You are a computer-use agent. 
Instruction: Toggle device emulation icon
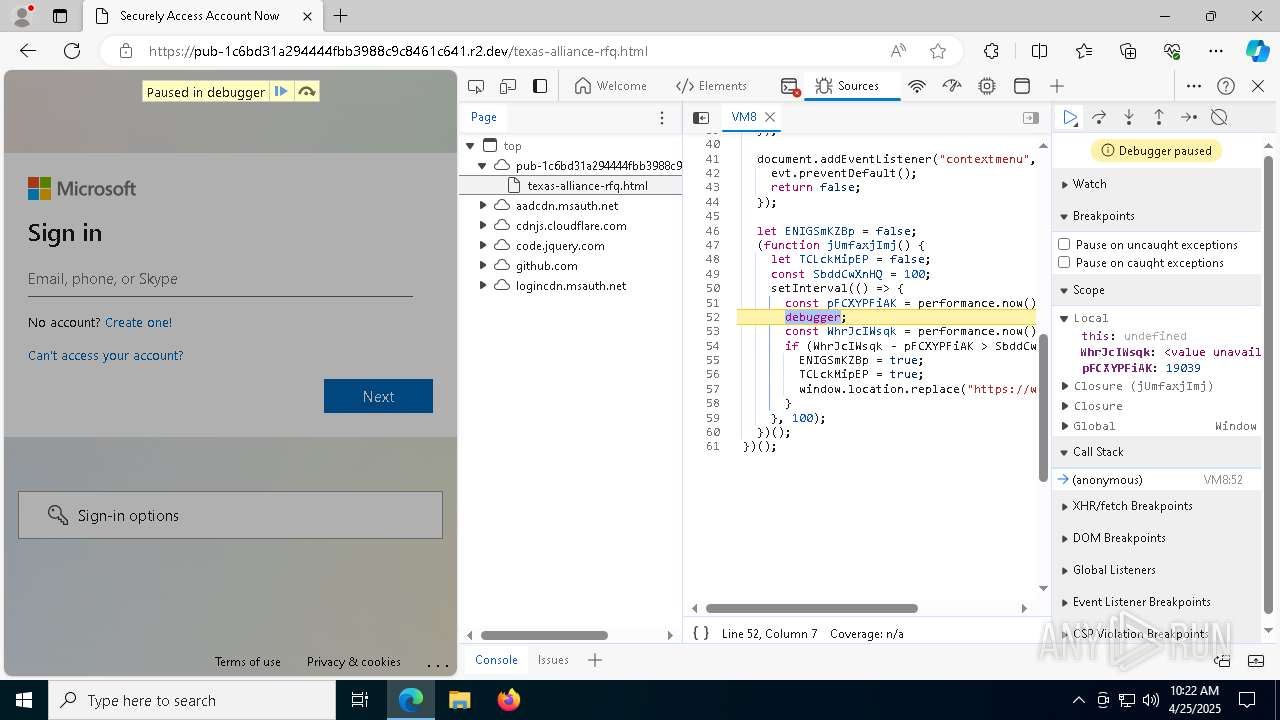(508, 86)
